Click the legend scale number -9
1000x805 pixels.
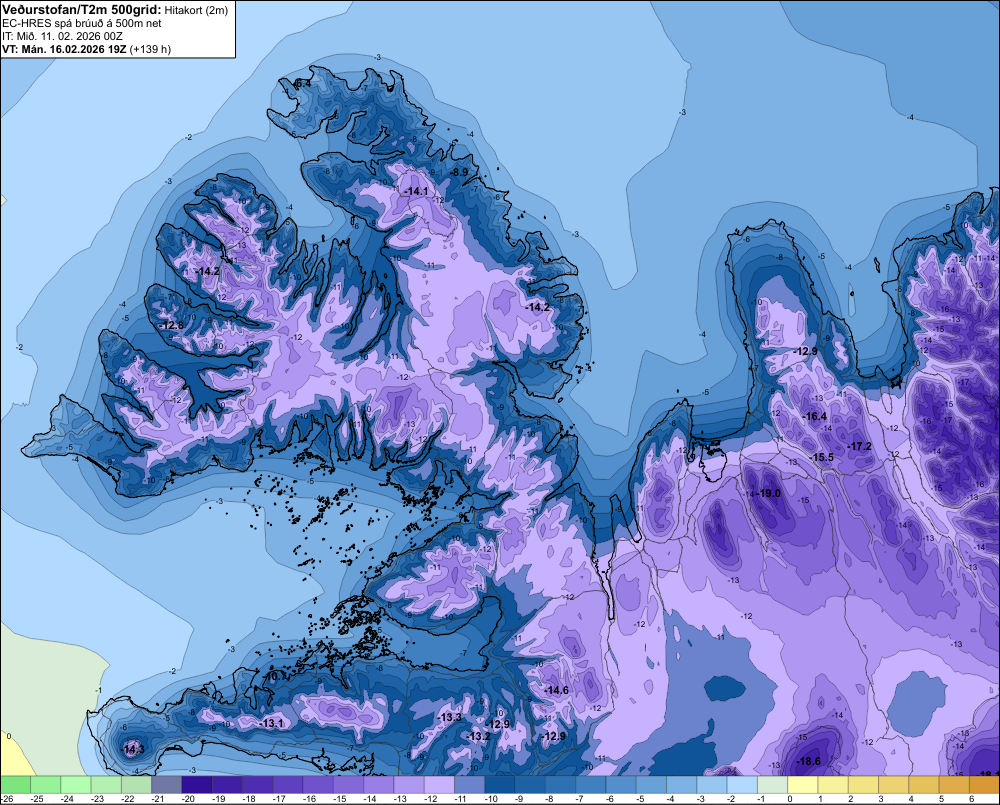pos(519,799)
